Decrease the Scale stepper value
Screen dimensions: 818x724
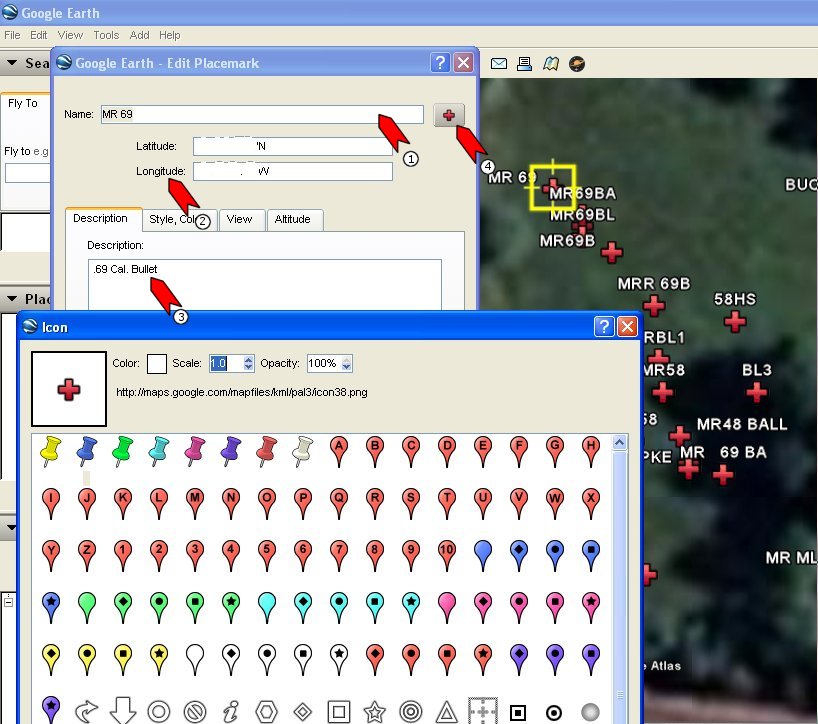tap(248, 367)
